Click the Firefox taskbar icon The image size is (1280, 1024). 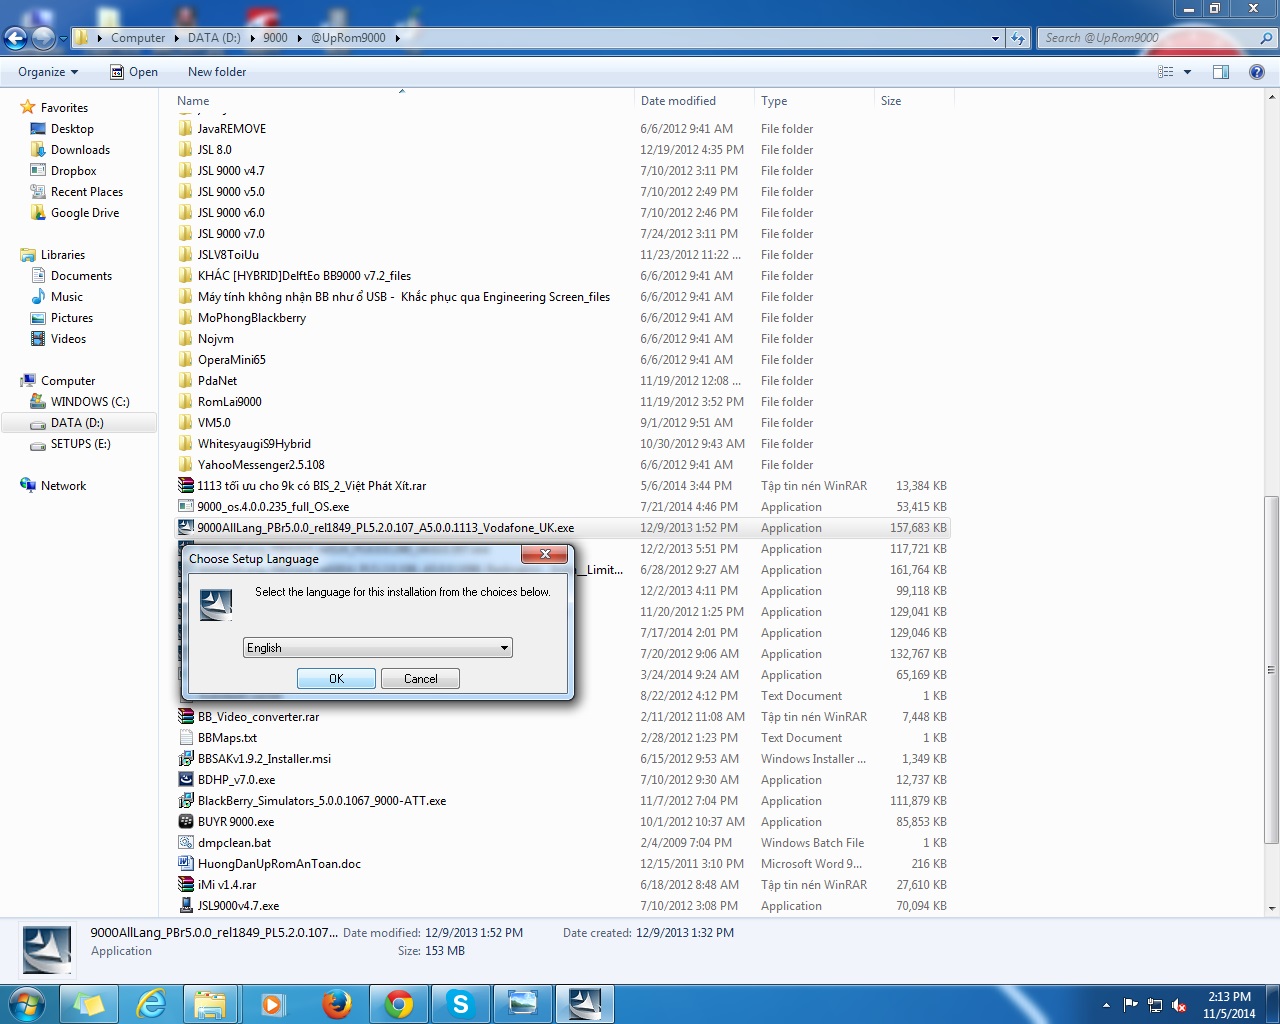pos(337,1003)
